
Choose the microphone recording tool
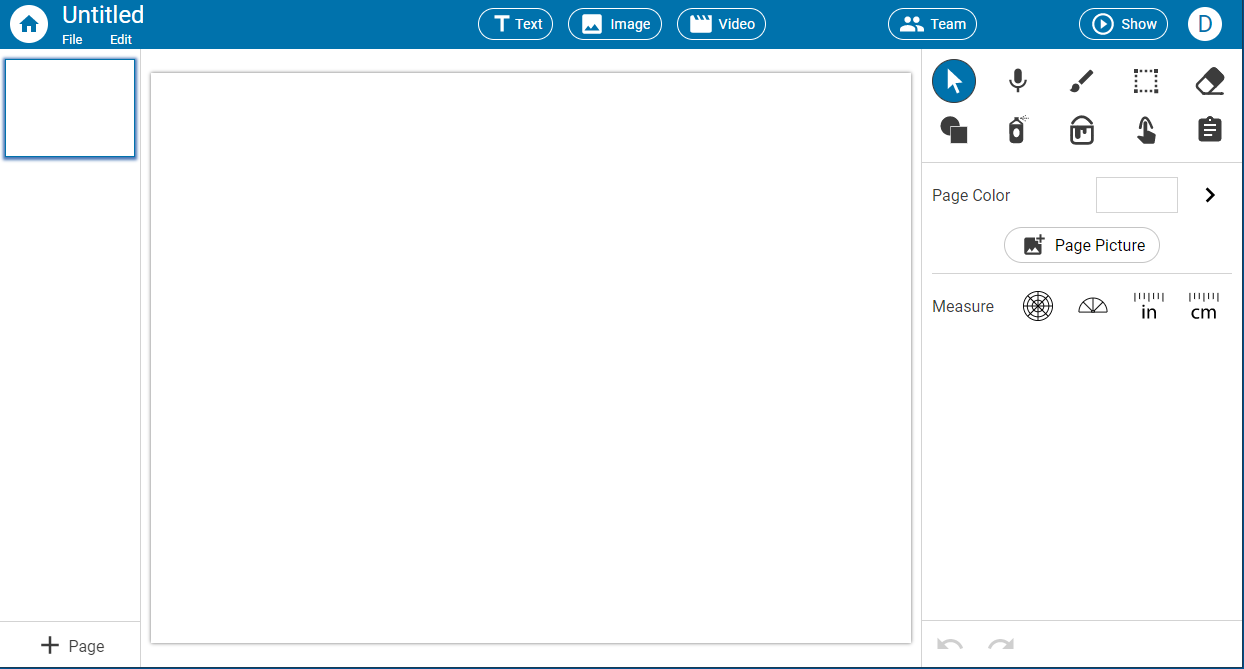pos(1017,81)
